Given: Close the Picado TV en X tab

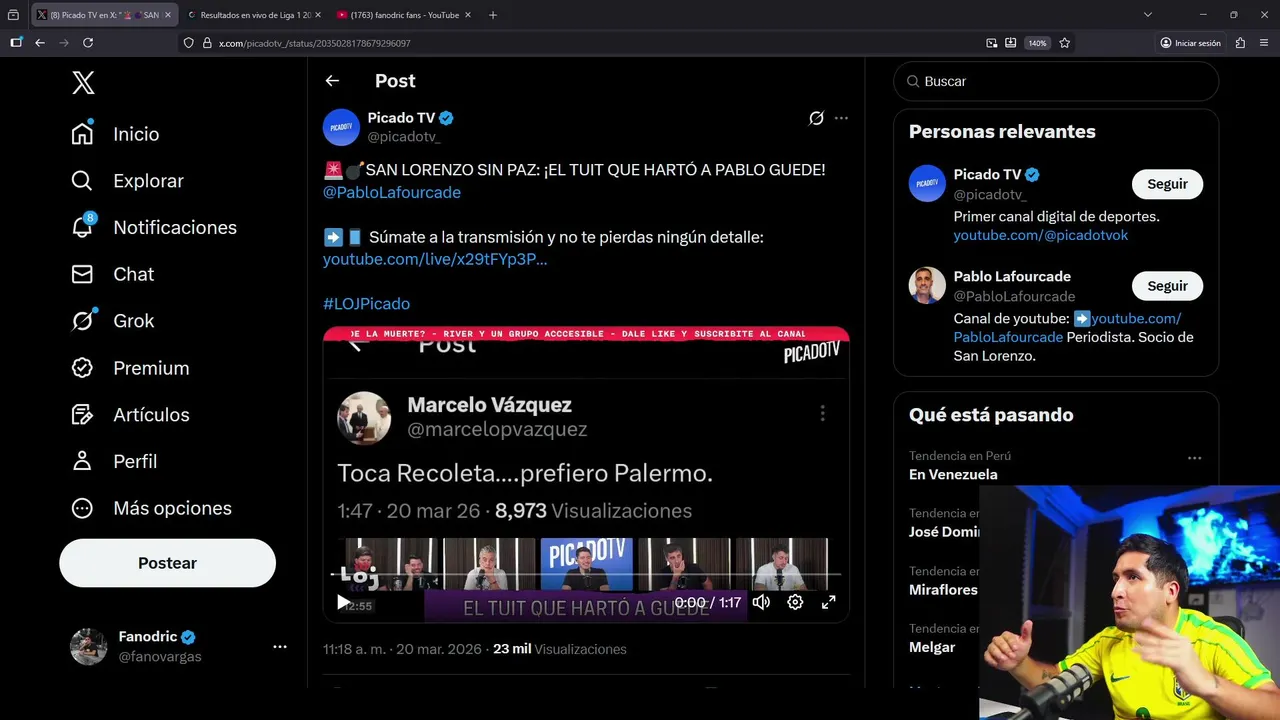Looking at the screenshot, I should 168,15.
